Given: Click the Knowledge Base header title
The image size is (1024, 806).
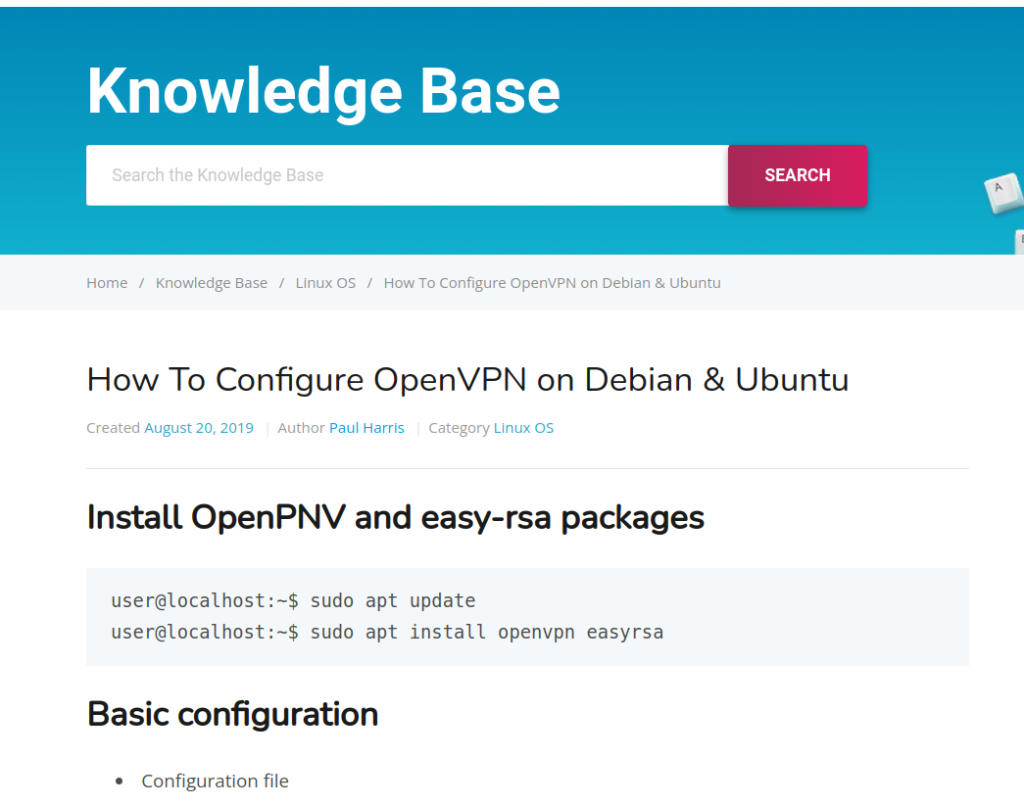Looking at the screenshot, I should [323, 91].
